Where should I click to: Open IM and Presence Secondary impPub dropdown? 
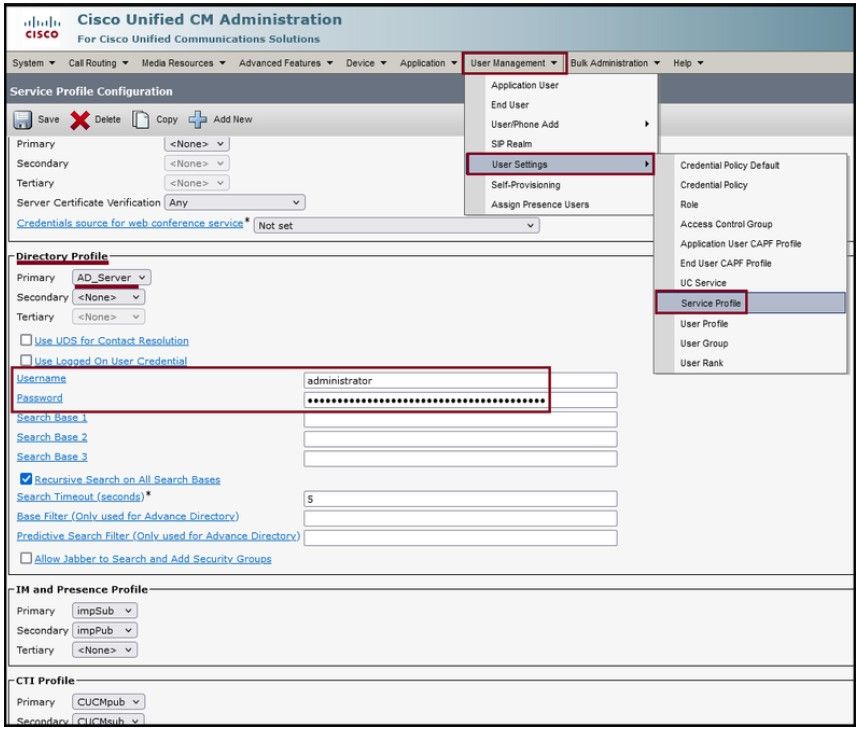pos(105,630)
